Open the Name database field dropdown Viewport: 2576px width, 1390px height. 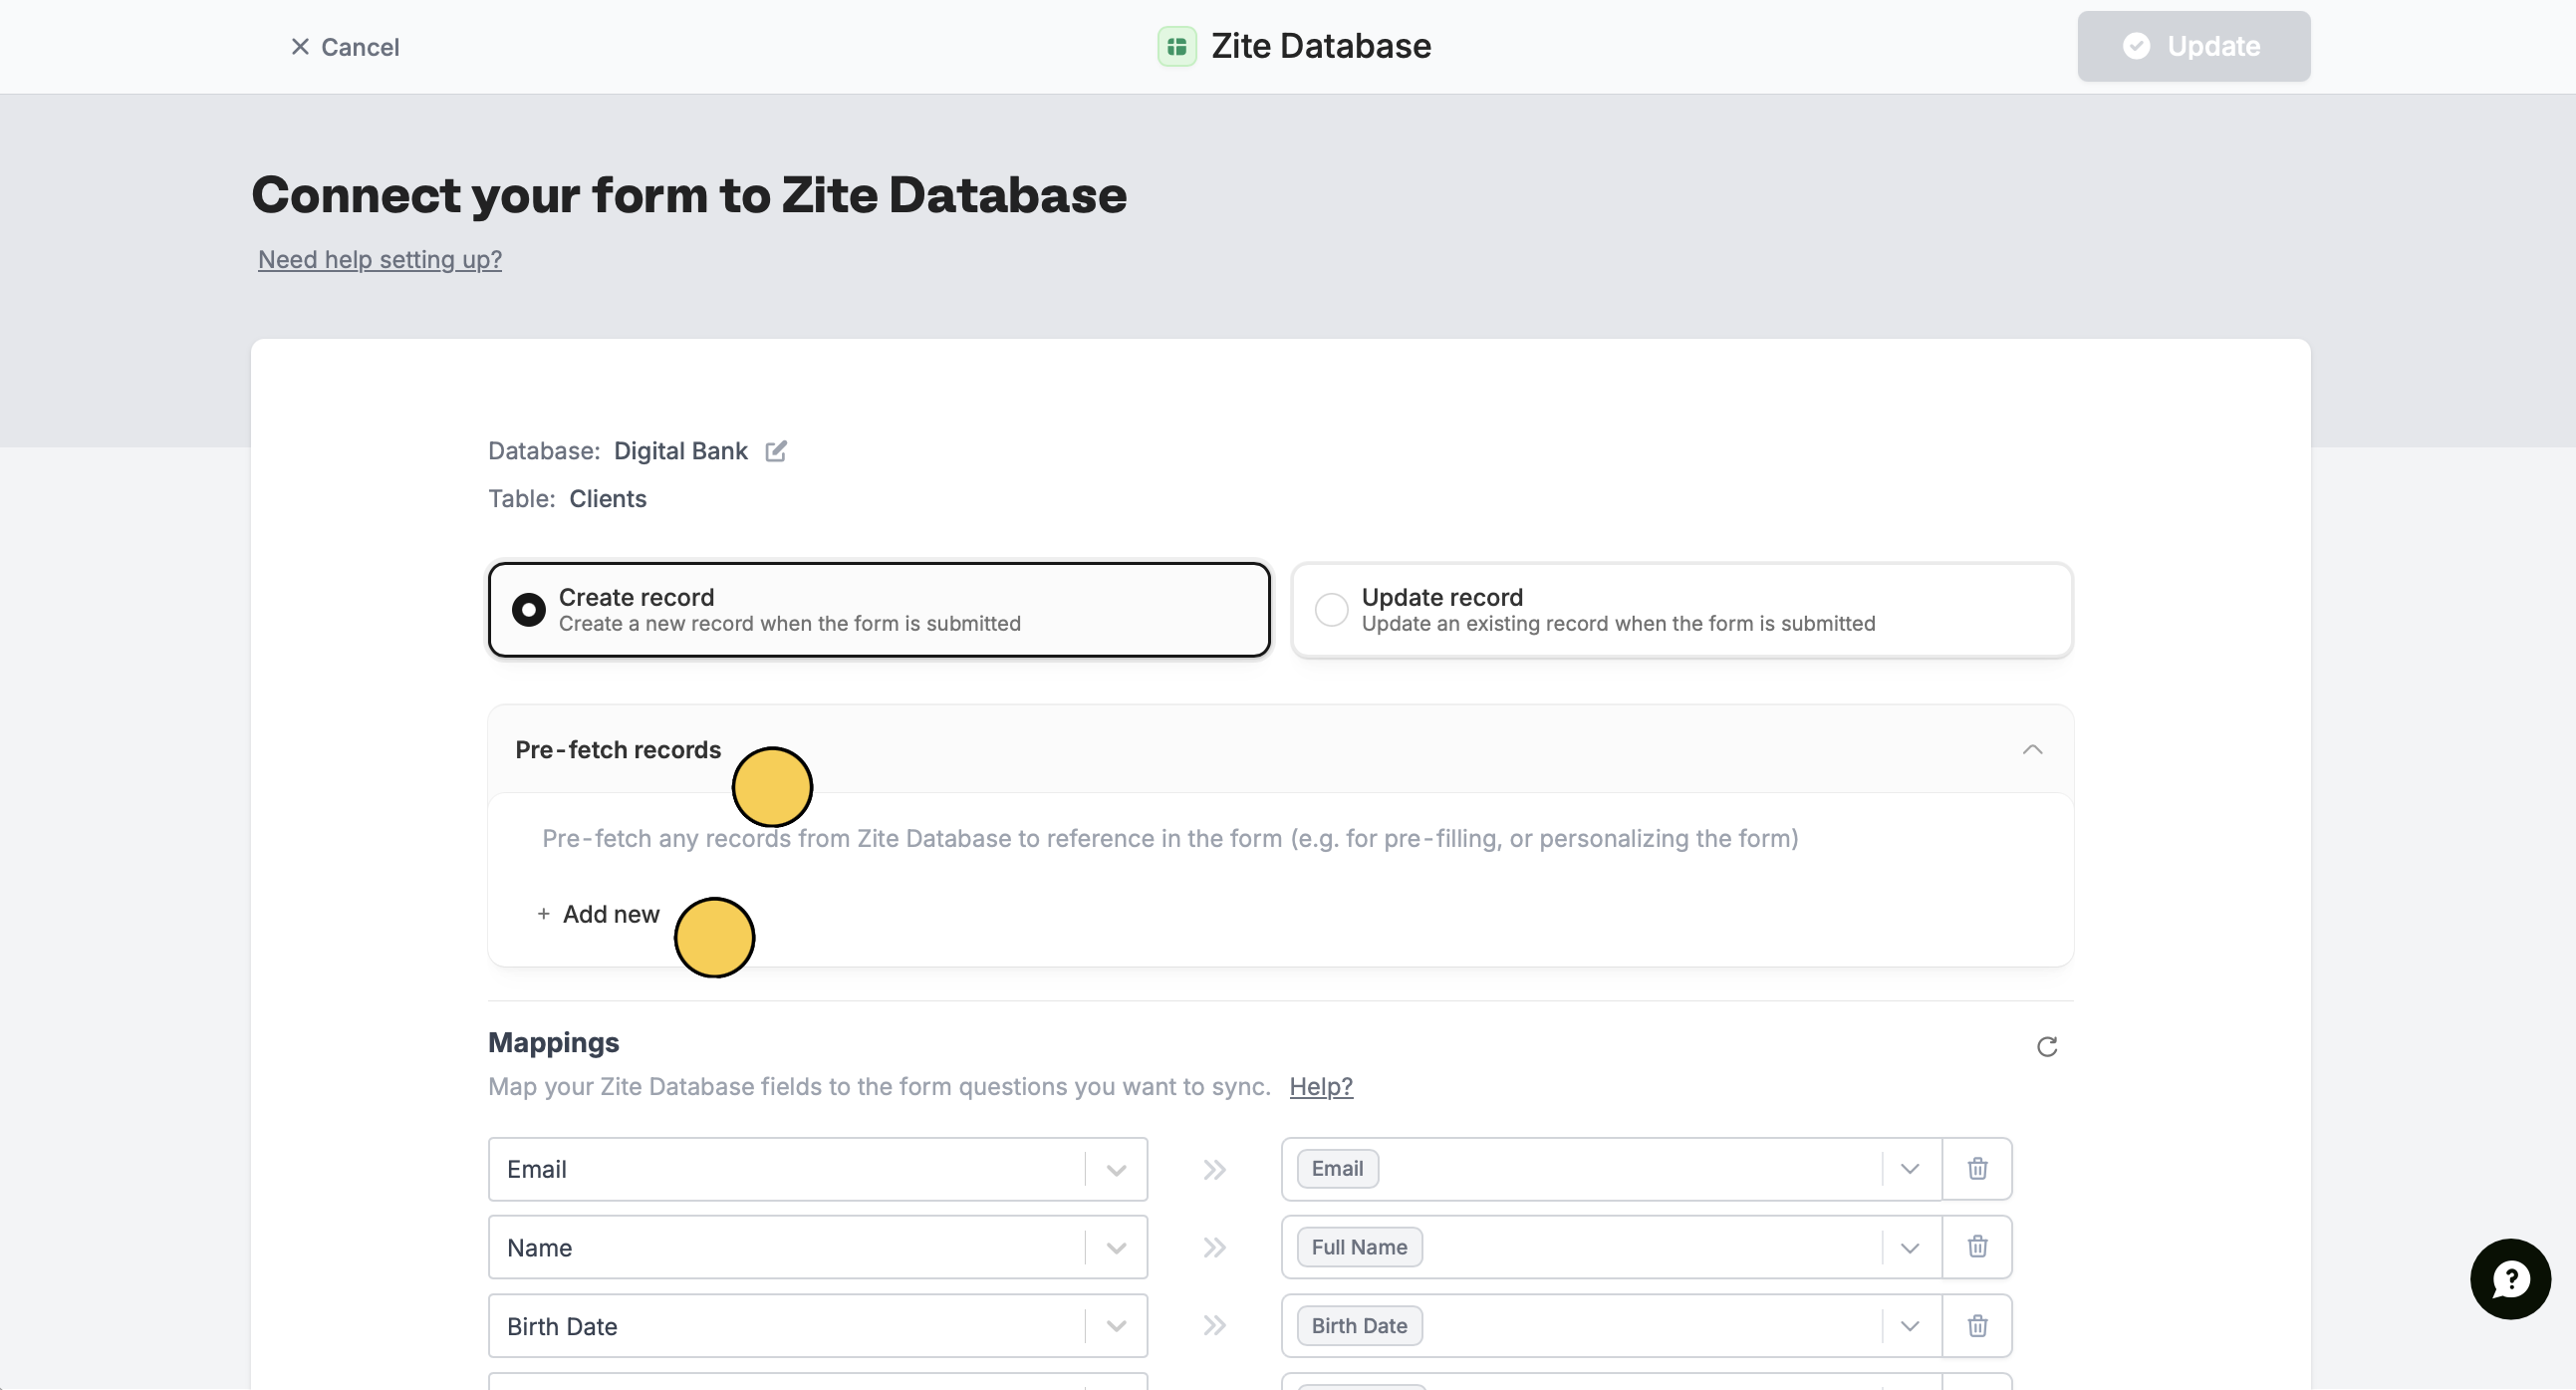click(1116, 1247)
